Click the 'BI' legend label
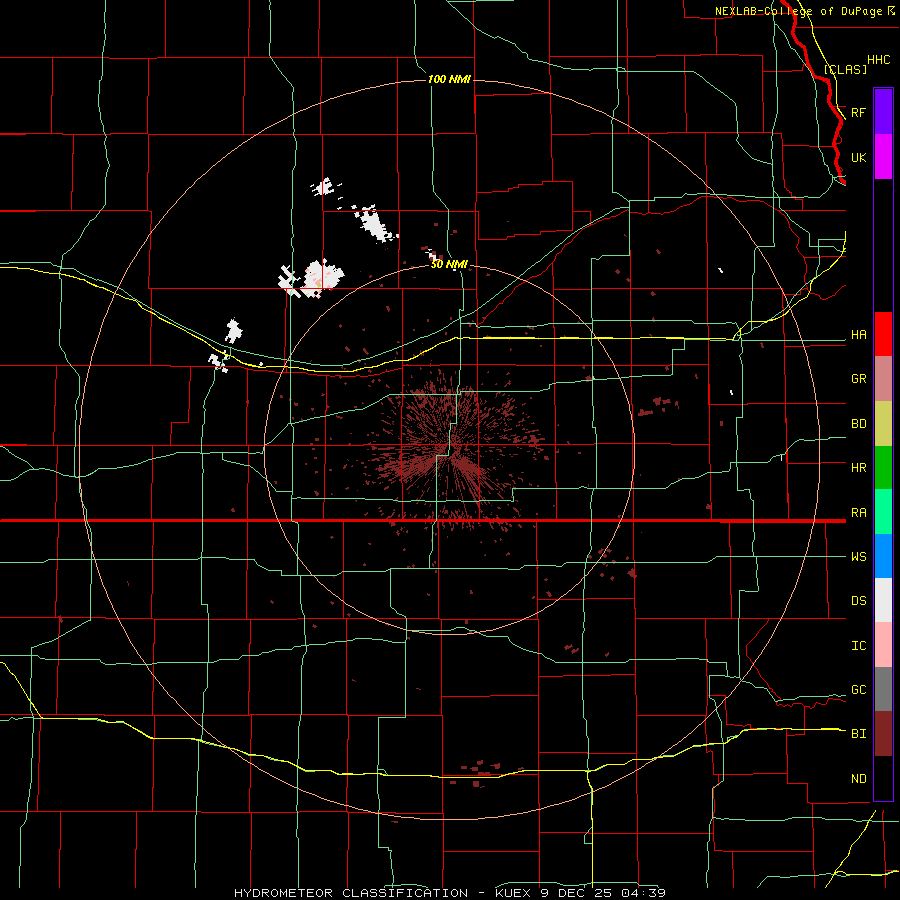Image resolution: width=900 pixels, height=900 pixels. point(859,734)
